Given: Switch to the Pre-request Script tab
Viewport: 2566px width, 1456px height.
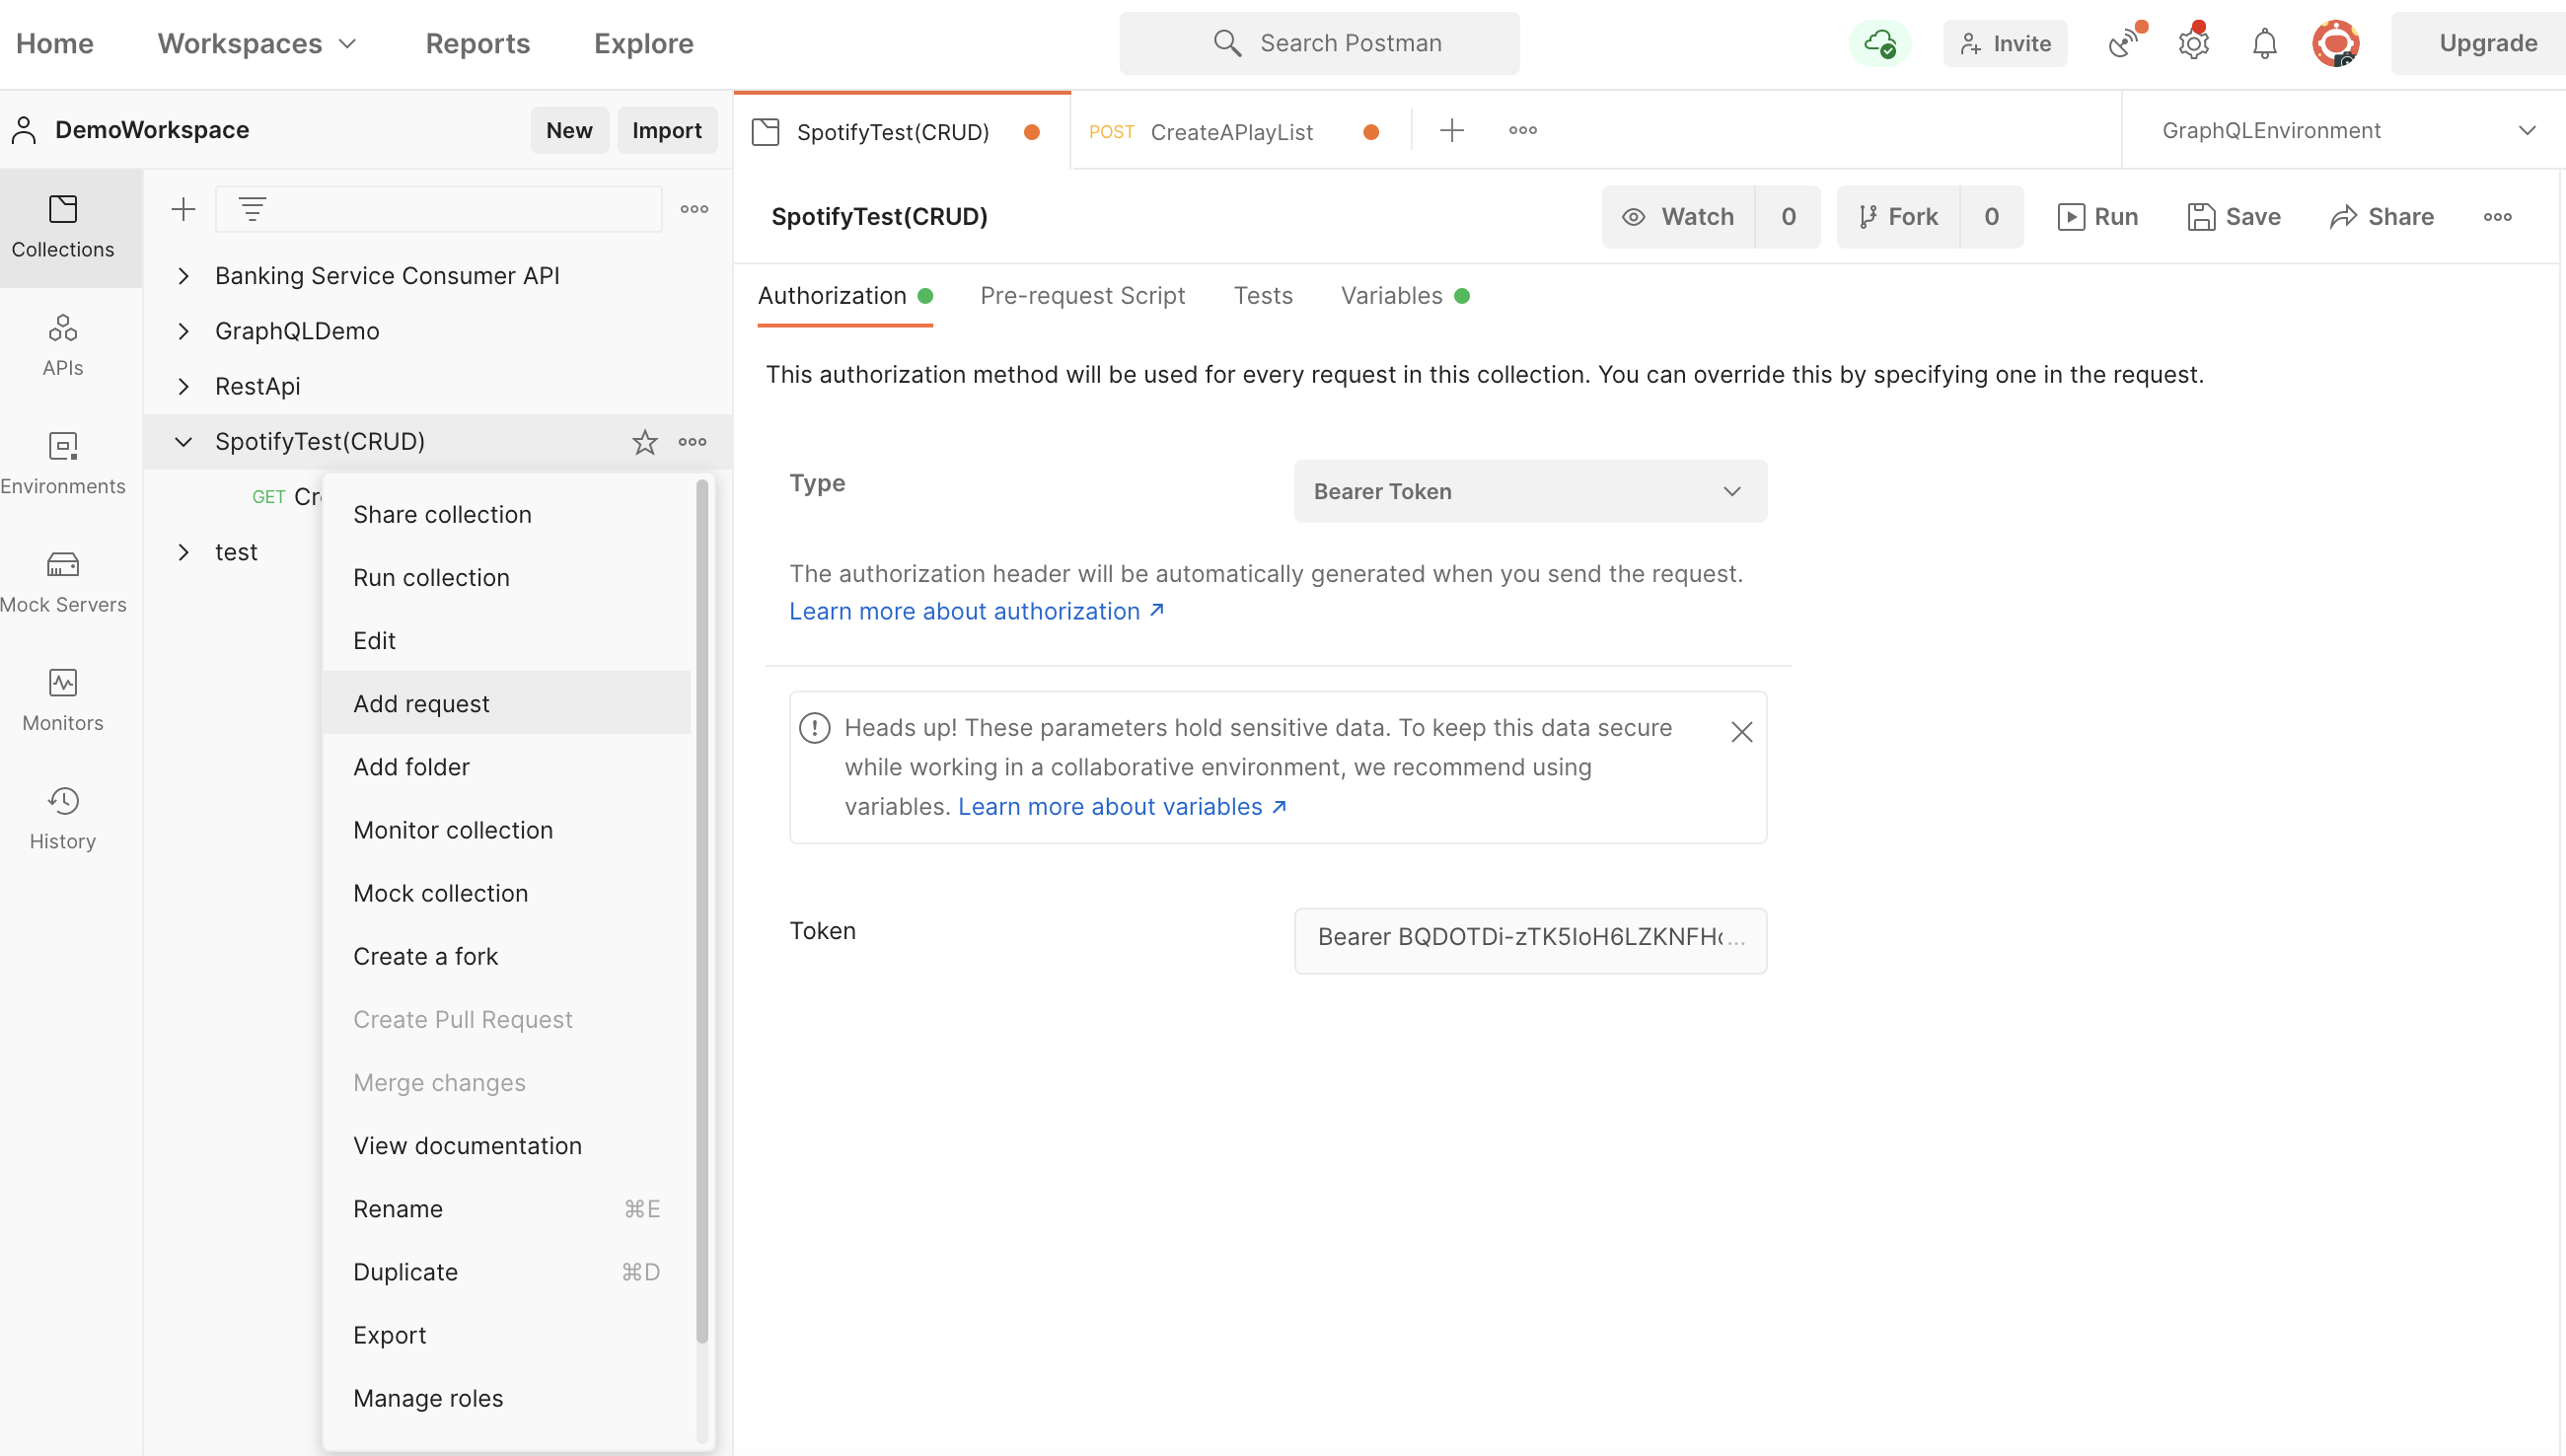Looking at the screenshot, I should (x=1084, y=296).
